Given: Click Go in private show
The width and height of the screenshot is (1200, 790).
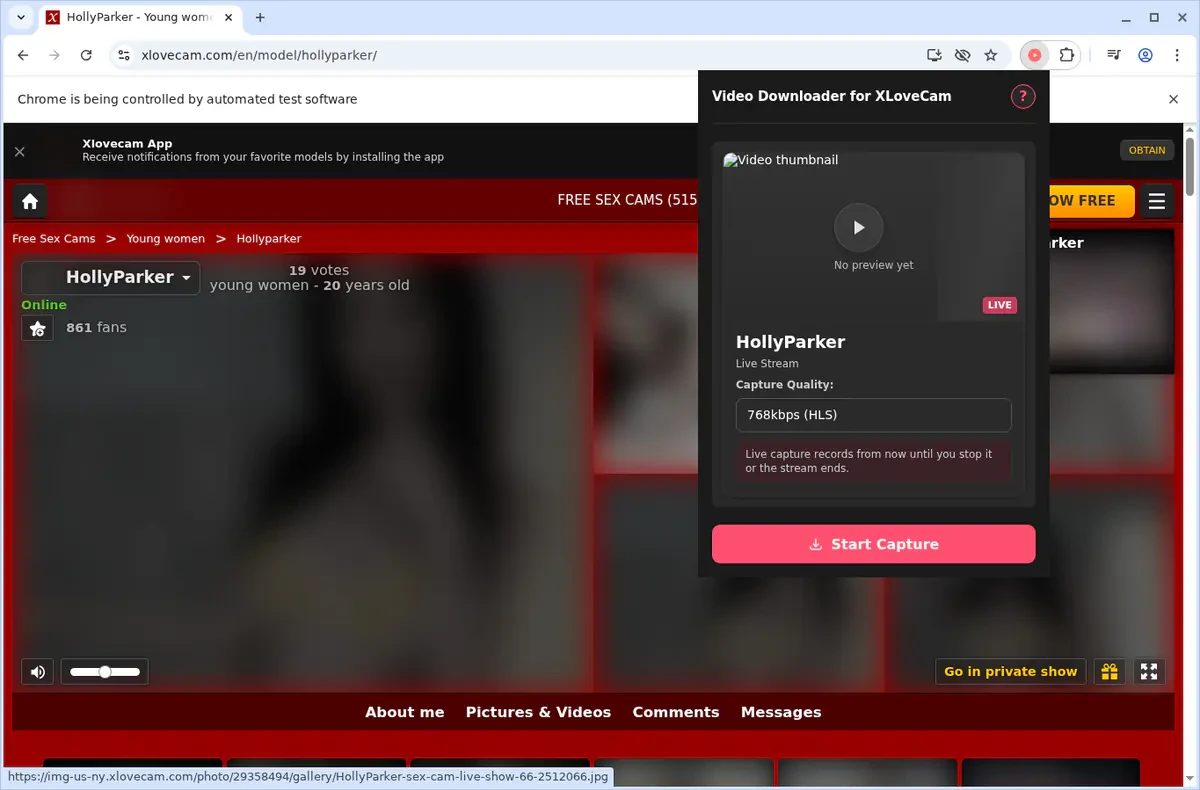Looking at the screenshot, I should [x=1010, y=671].
